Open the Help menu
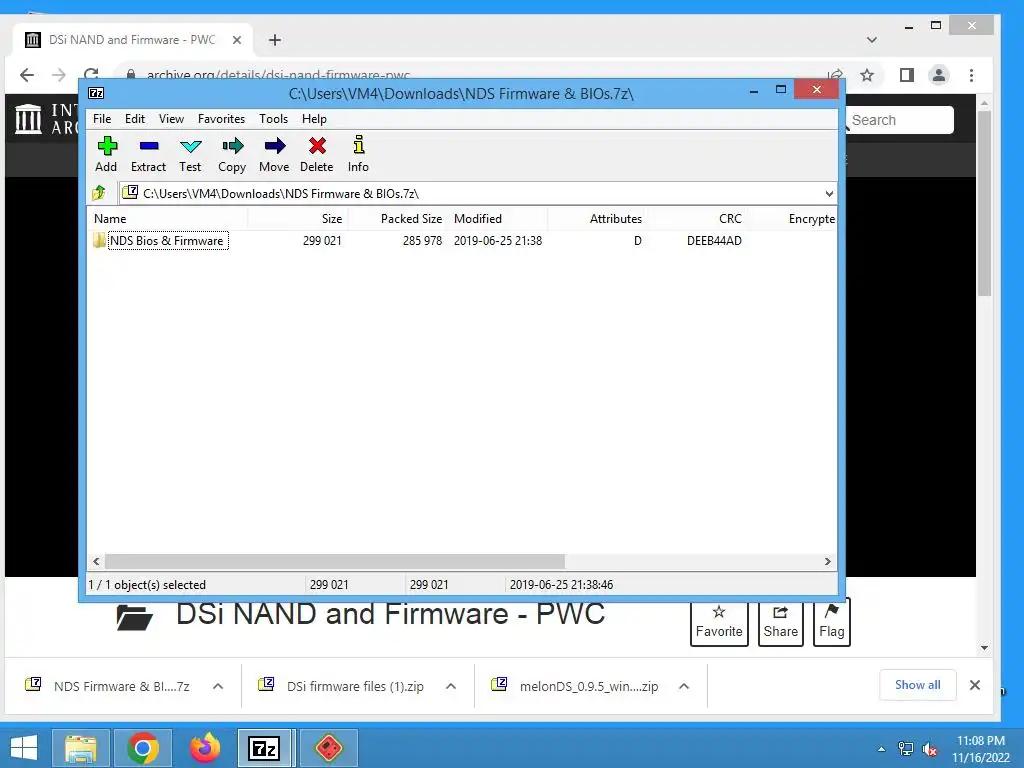Image resolution: width=1024 pixels, height=768 pixels. click(314, 119)
